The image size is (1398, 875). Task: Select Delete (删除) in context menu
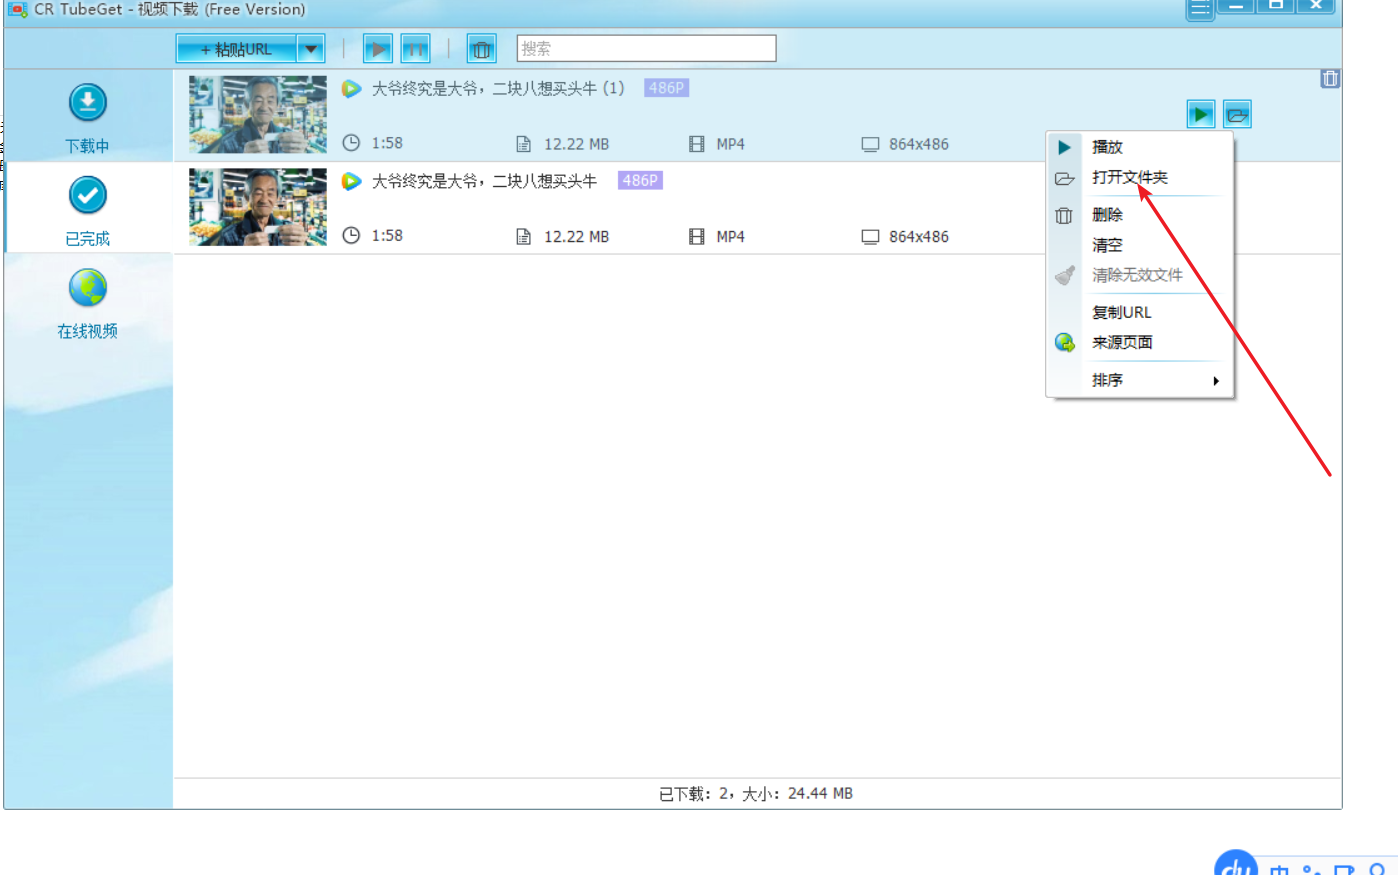[x=1107, y=215]
